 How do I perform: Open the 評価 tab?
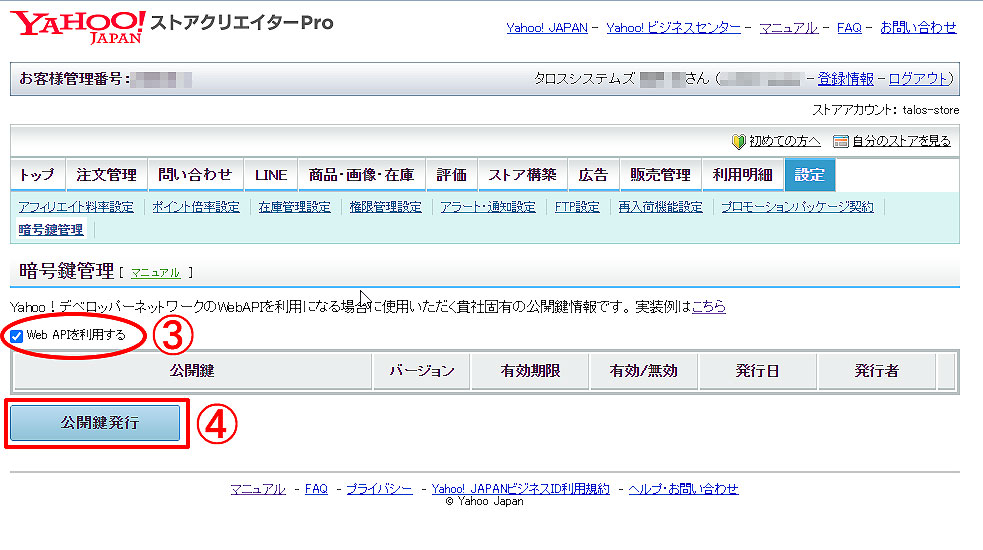pyautogui.click(x=451, y=175)
